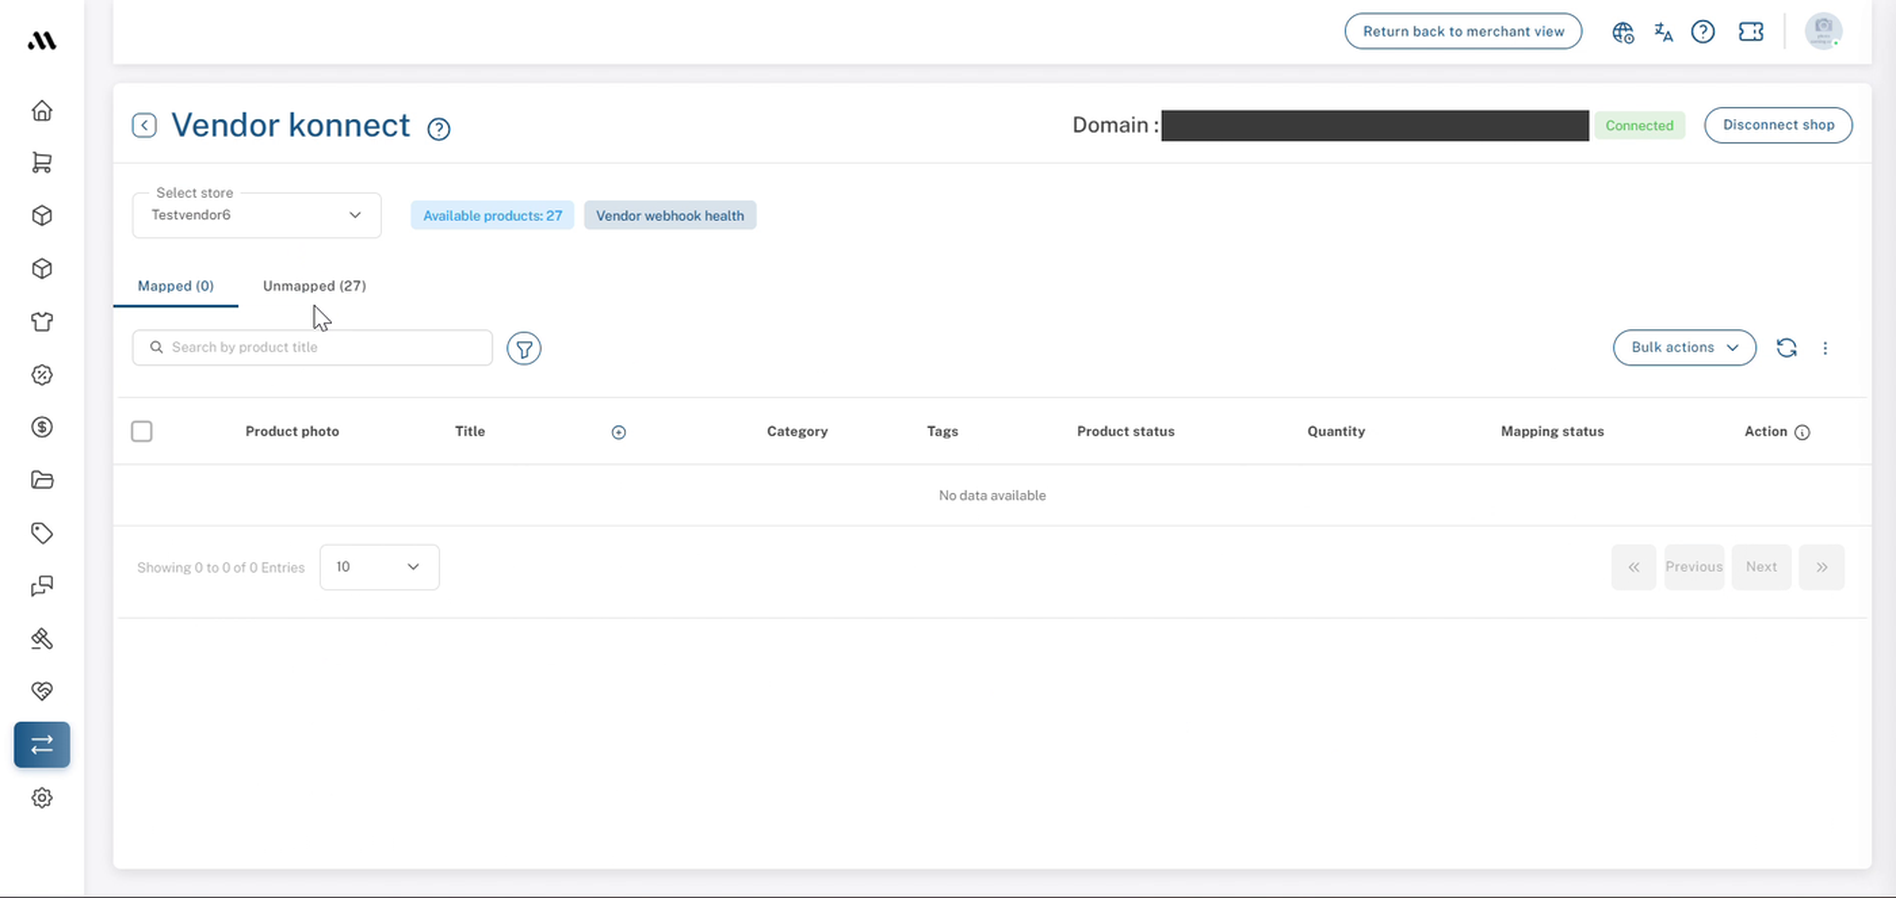Open the three-dot more options menu

point(1825,348)
